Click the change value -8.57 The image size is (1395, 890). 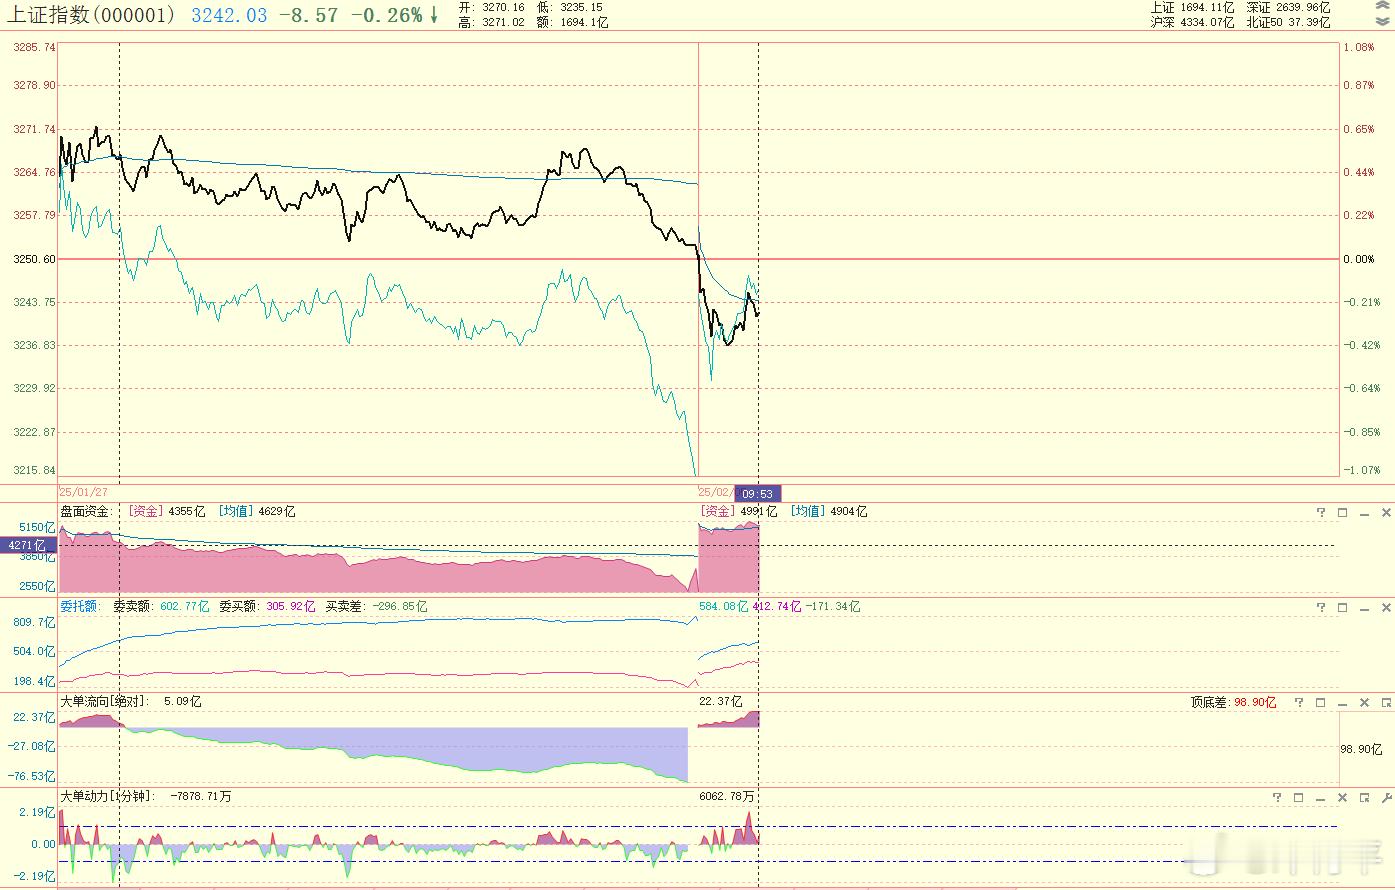[x=308, y=15]
